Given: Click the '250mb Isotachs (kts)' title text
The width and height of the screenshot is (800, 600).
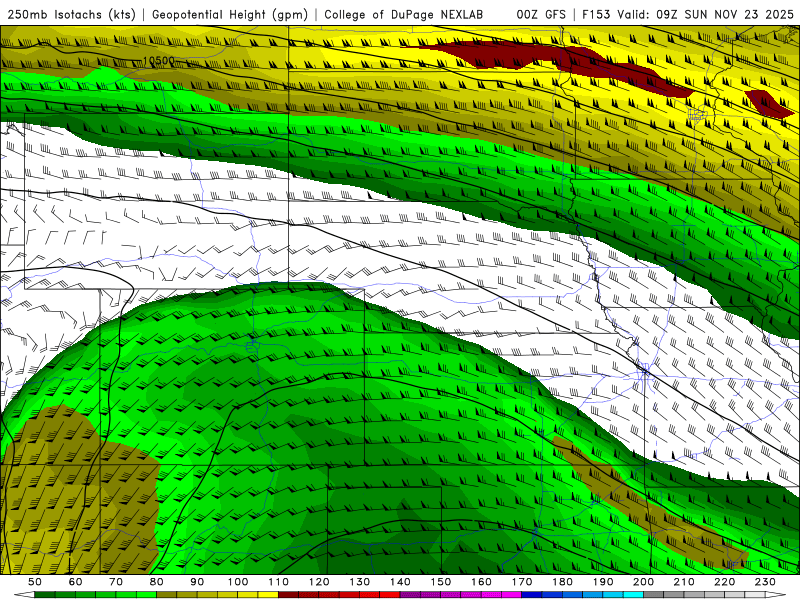Looking at the screenshot, I should pyautogui.click(x=71, y=15).
